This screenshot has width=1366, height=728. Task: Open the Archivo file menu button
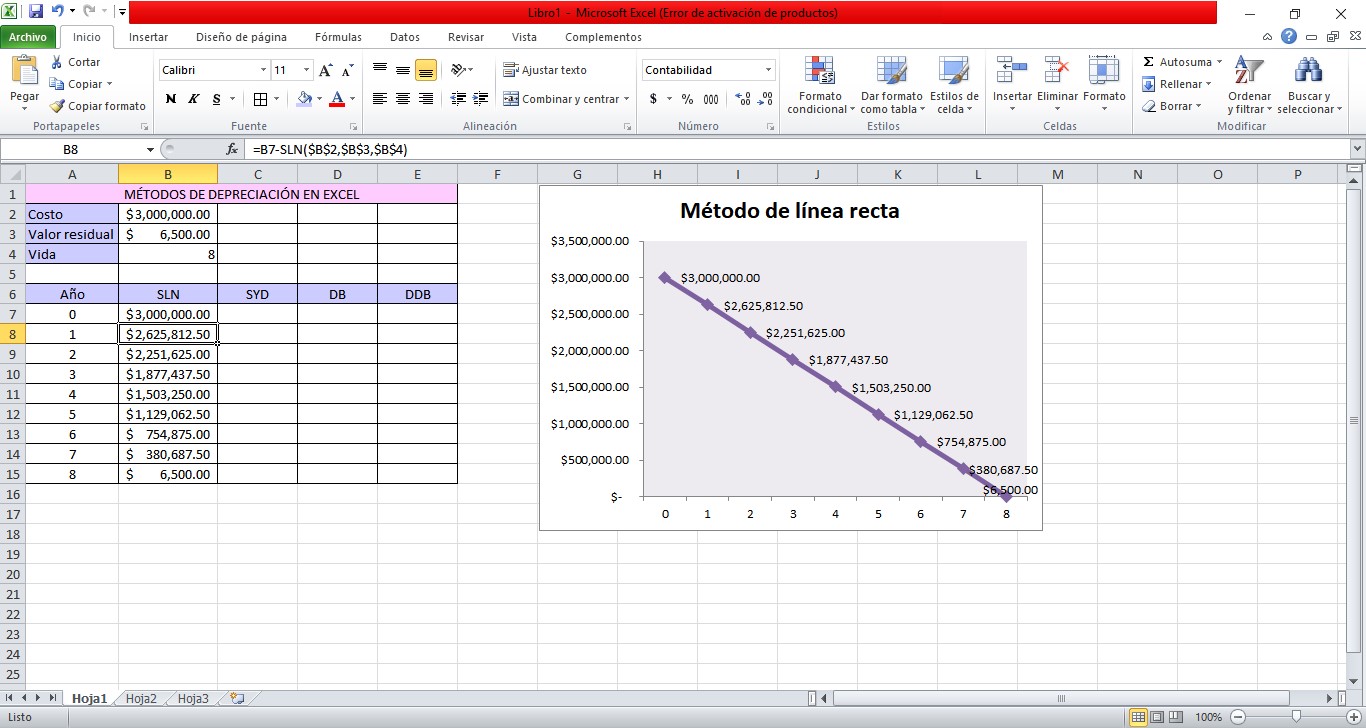click(x=28, y=37)
